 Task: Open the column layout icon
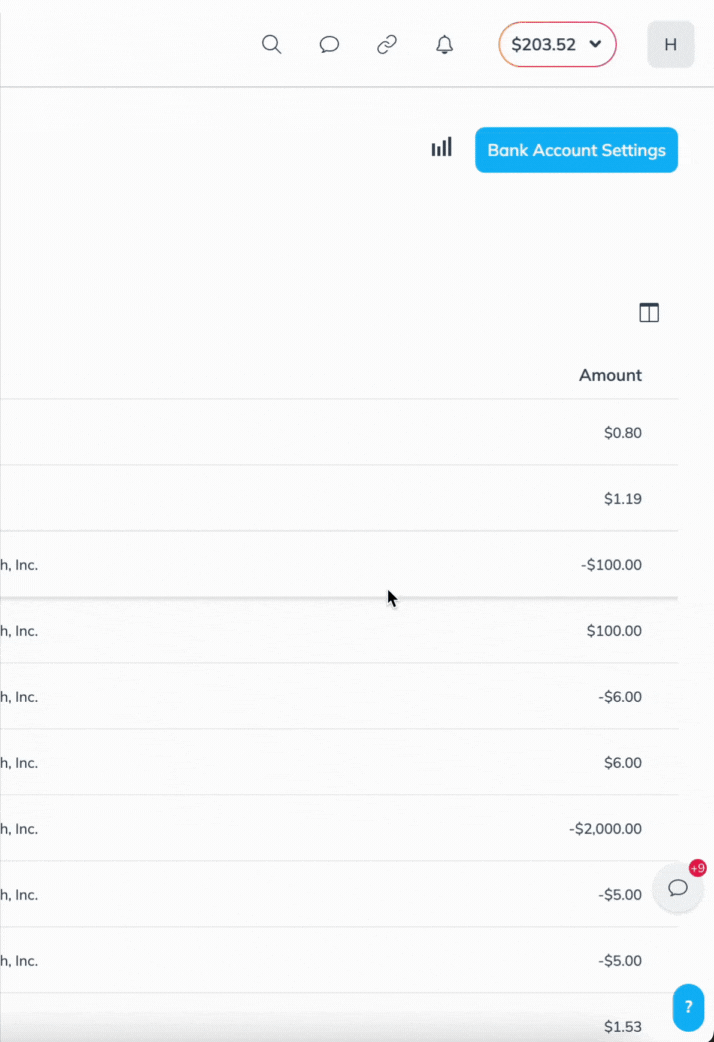coord(649,313)
